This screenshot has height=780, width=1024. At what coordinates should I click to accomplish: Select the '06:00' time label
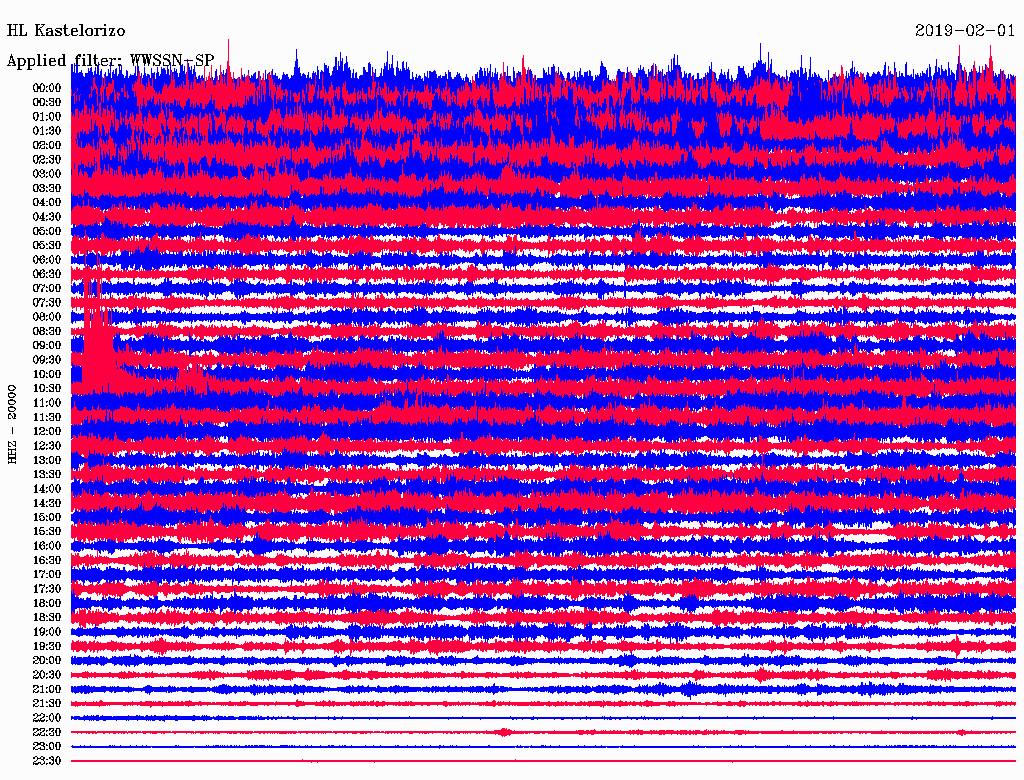47,260
